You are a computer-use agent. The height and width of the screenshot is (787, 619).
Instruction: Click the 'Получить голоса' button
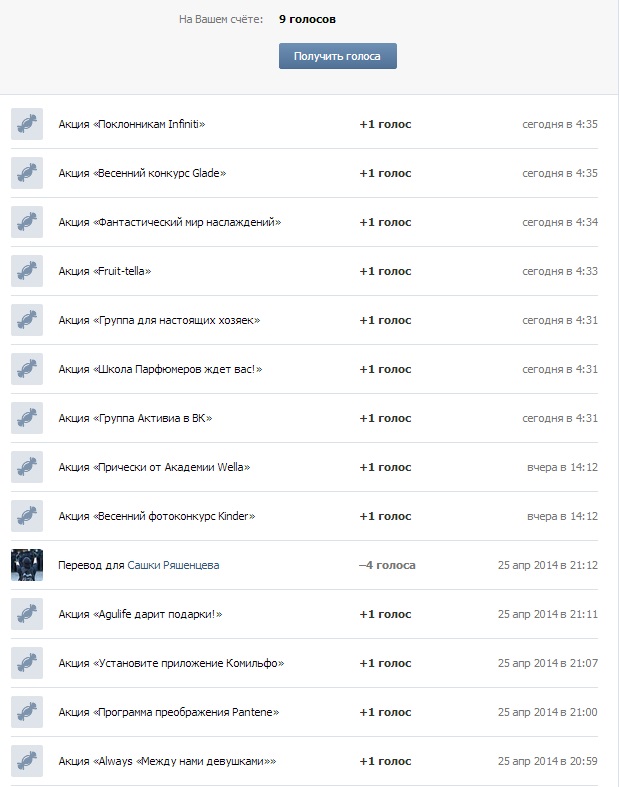[x=338, y=56]
